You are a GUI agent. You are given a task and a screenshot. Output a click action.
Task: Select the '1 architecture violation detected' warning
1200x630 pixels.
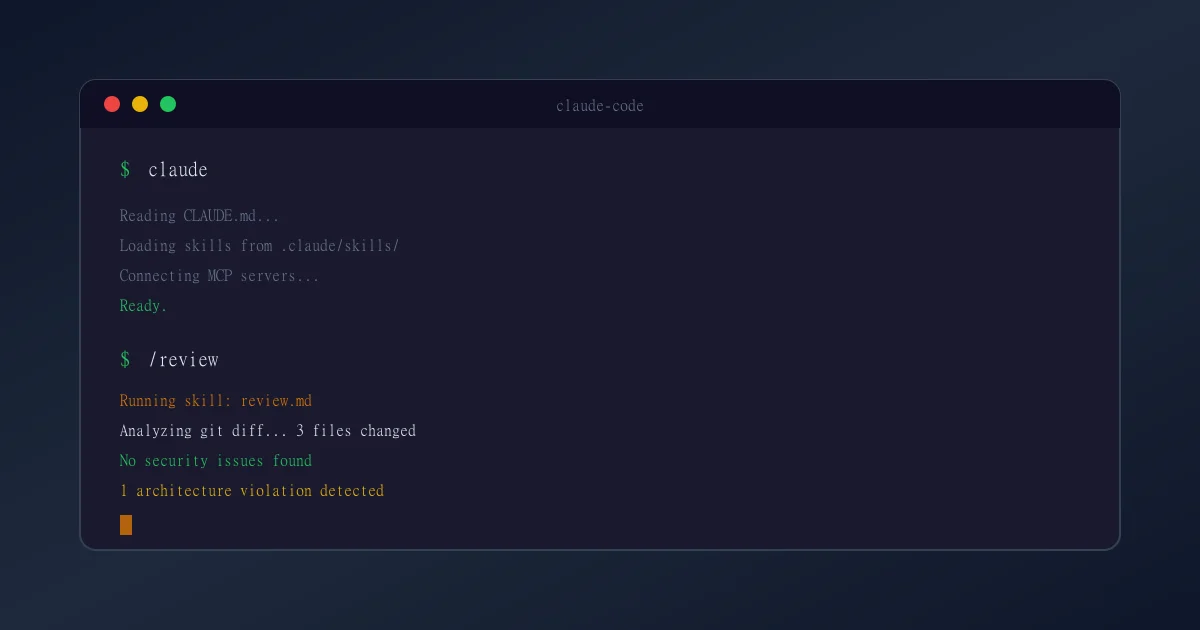click(251, 490)
